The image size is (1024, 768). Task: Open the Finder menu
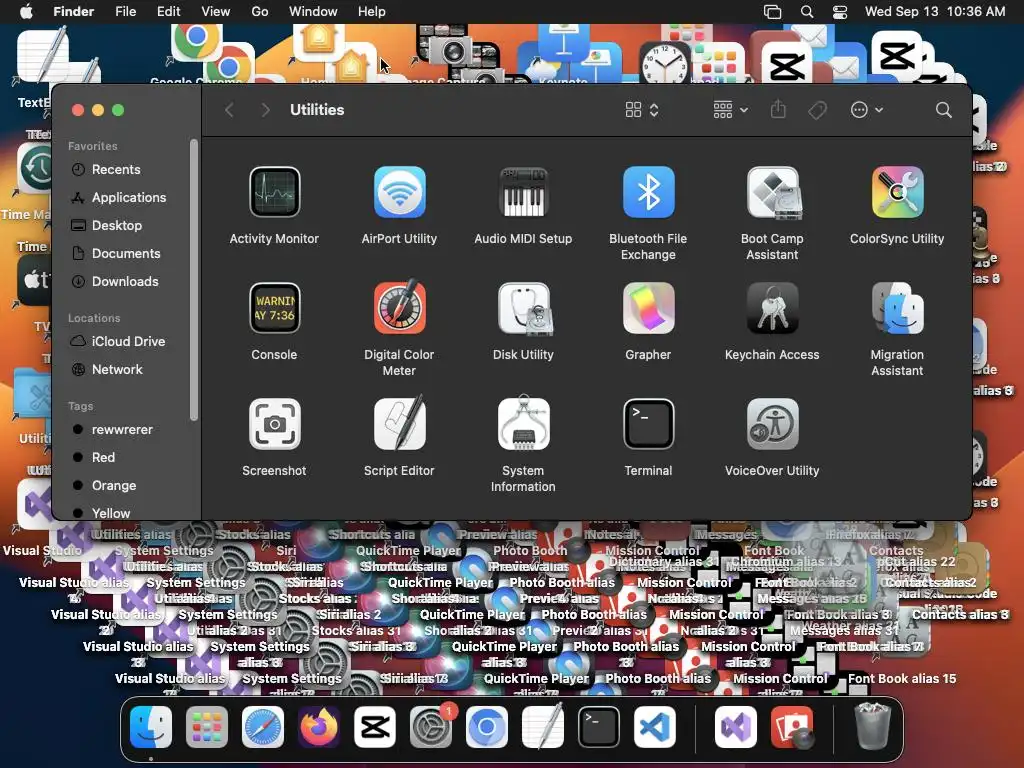(73, 12)
